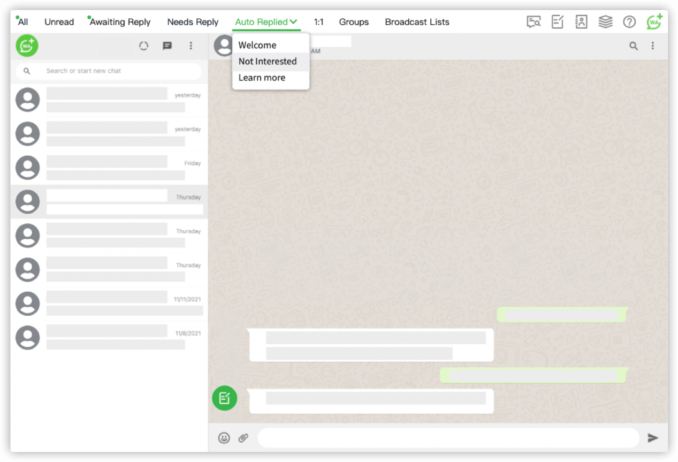Start a new chat with message icon
This screenshot has width=678, height=462.
coord(167,46)
